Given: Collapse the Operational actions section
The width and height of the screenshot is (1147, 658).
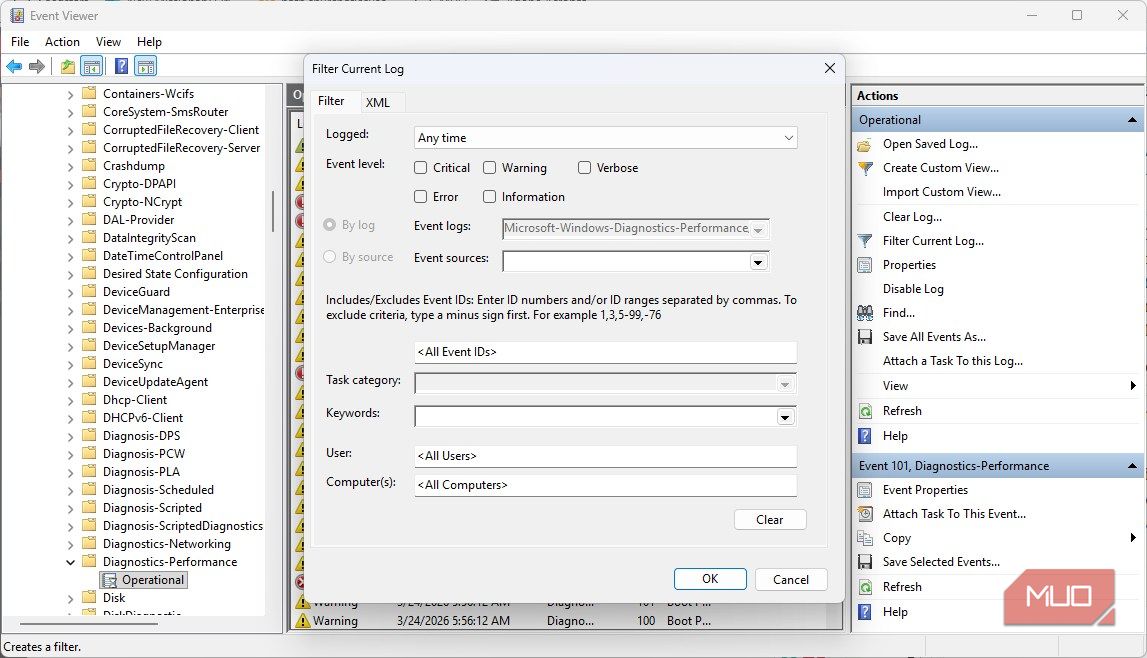Looking at the screenshot, I should click(x=1132, y=120).
